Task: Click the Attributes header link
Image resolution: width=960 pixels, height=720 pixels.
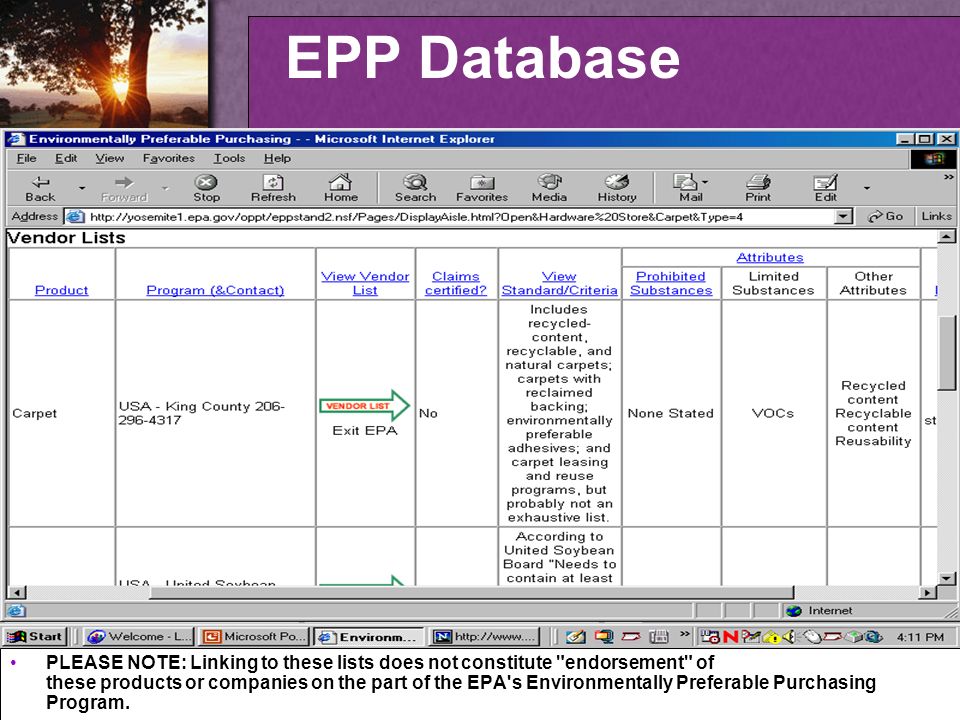Action: pos(770,258)
